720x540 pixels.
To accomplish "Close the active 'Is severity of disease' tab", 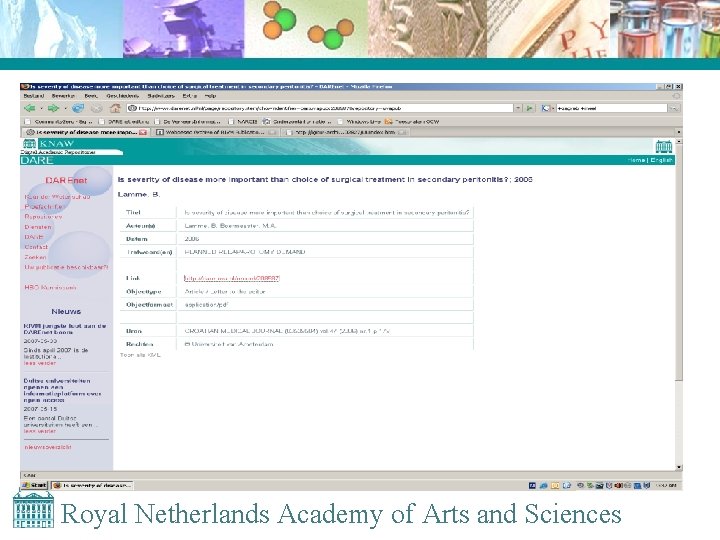I will 143,132.
